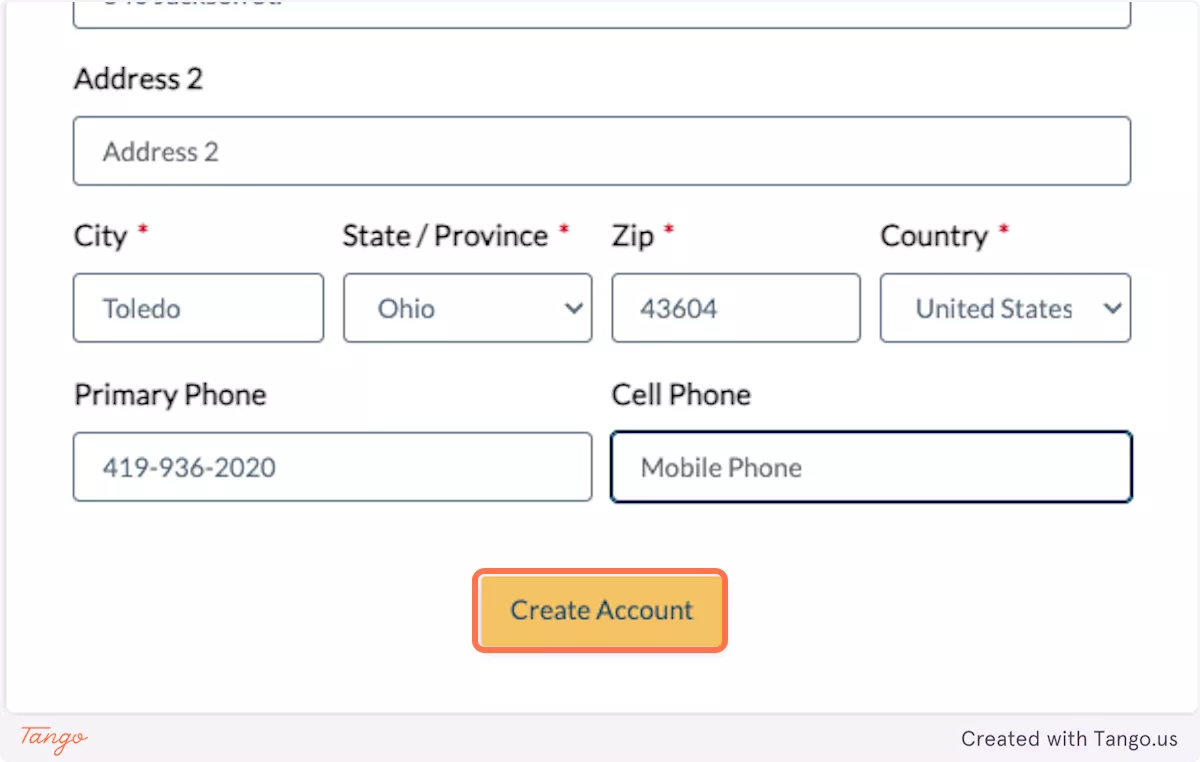Select the Zip field showing 43604
The width and height of the screenshot is (1200, 762).
[735, 308]
